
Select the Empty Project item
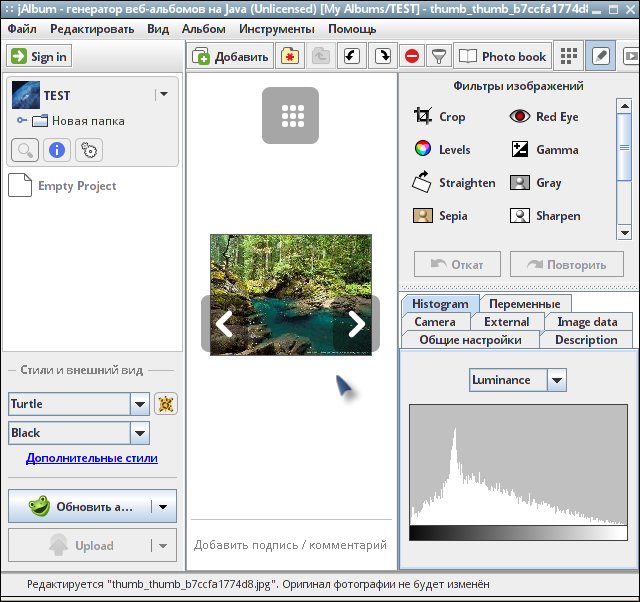(62, 186)
